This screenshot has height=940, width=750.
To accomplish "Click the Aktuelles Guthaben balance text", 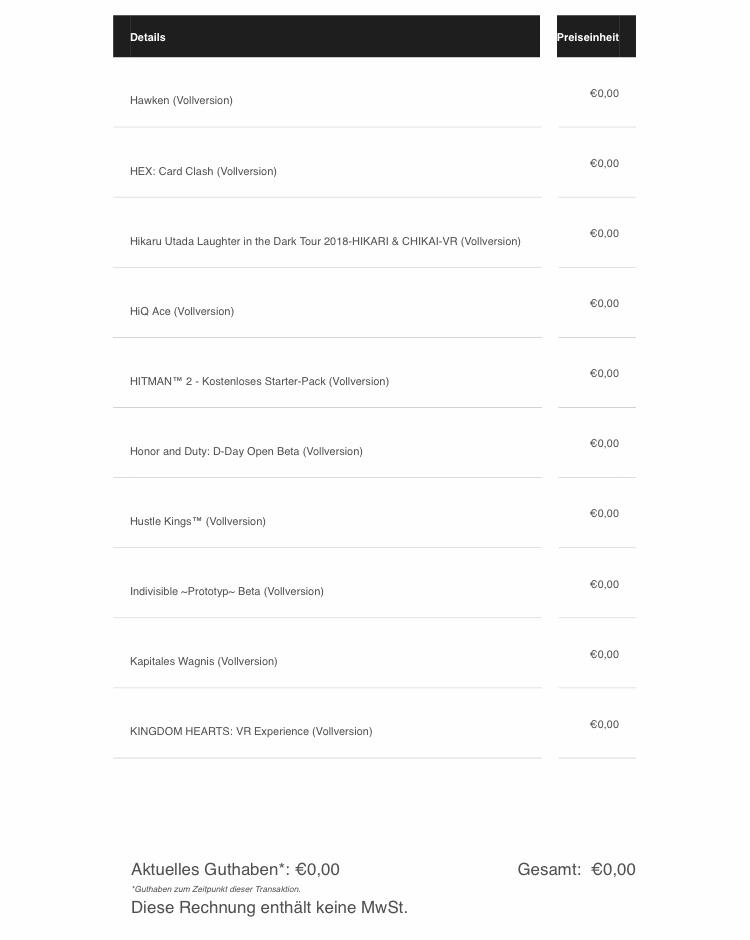I will [235, 869].
